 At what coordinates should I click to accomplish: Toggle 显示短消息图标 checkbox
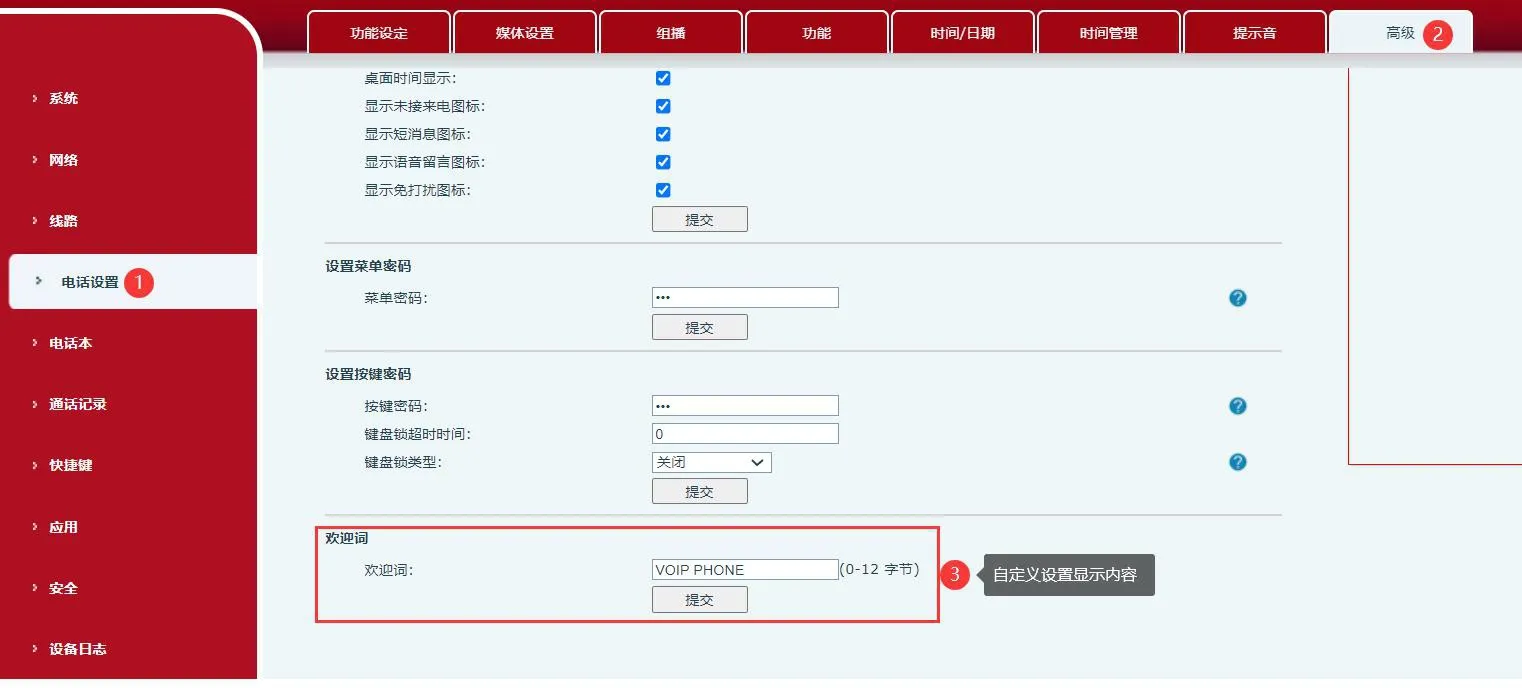663,133
